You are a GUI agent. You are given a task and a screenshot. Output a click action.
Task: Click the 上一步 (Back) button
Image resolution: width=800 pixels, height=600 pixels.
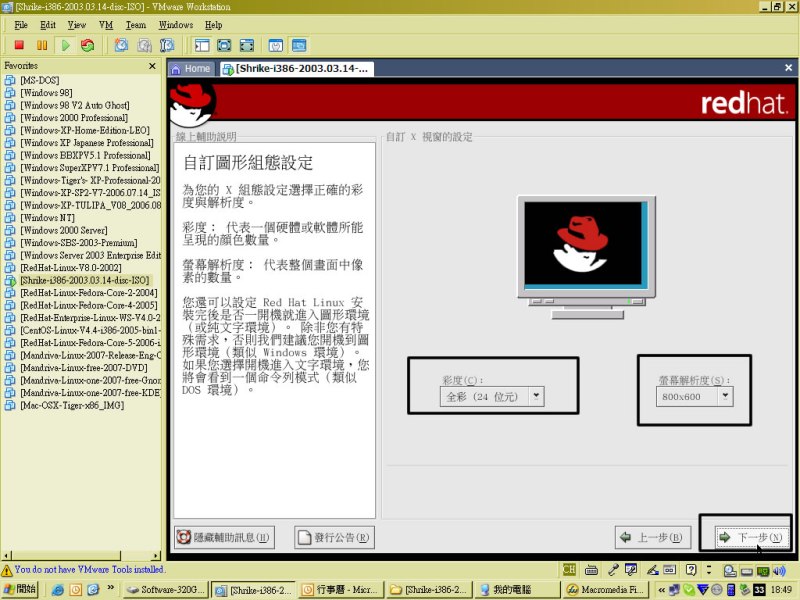point(653,537)
